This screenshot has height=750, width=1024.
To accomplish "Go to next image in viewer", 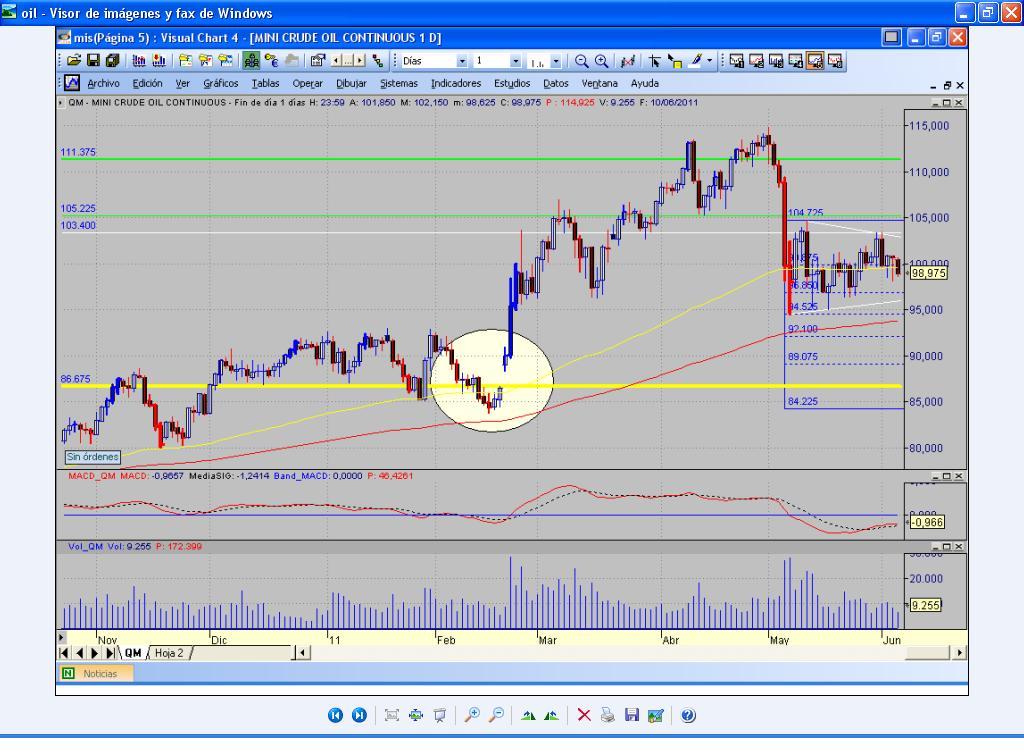I will point(359,715).
